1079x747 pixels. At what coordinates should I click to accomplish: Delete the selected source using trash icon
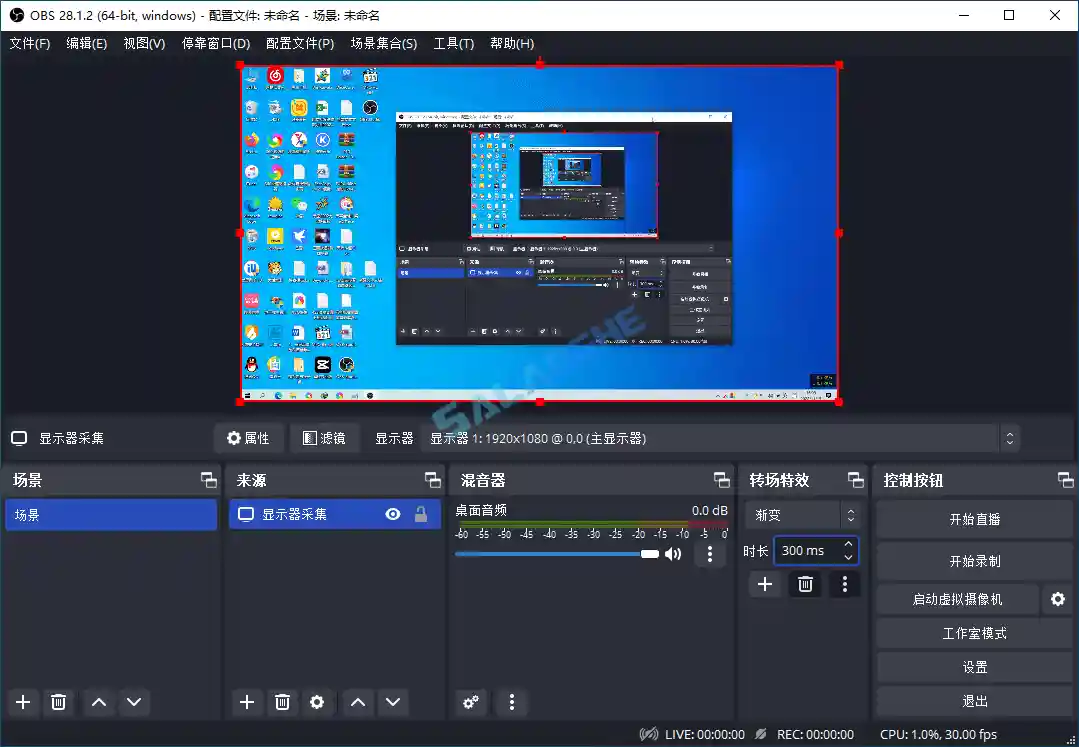click(282, 702)
